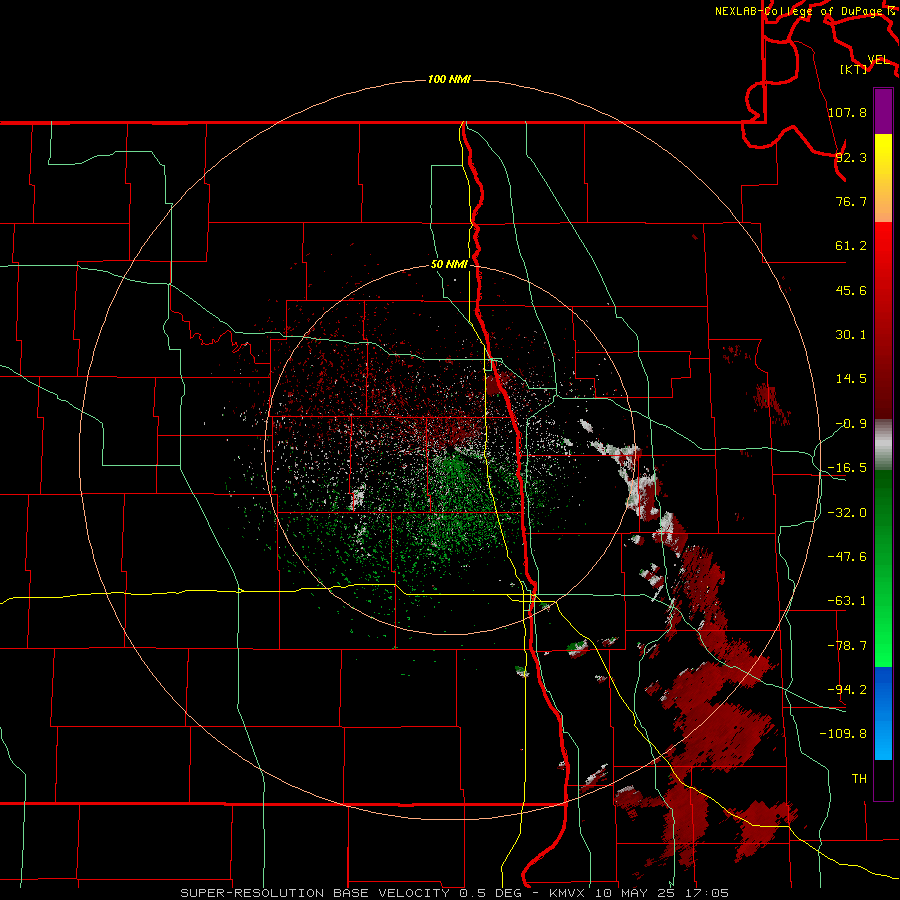The image size is (900, 900).
Task: Pick the yellow-orange segment of velocity color bar
Action: click(883, 178)
